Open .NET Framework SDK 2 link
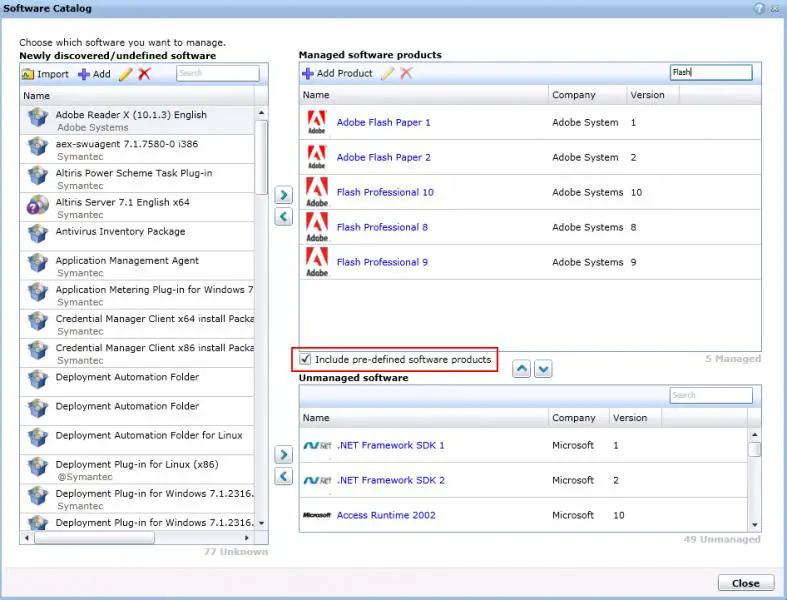Viewport: 787px width, 600px height. click(x=390, y=480)
